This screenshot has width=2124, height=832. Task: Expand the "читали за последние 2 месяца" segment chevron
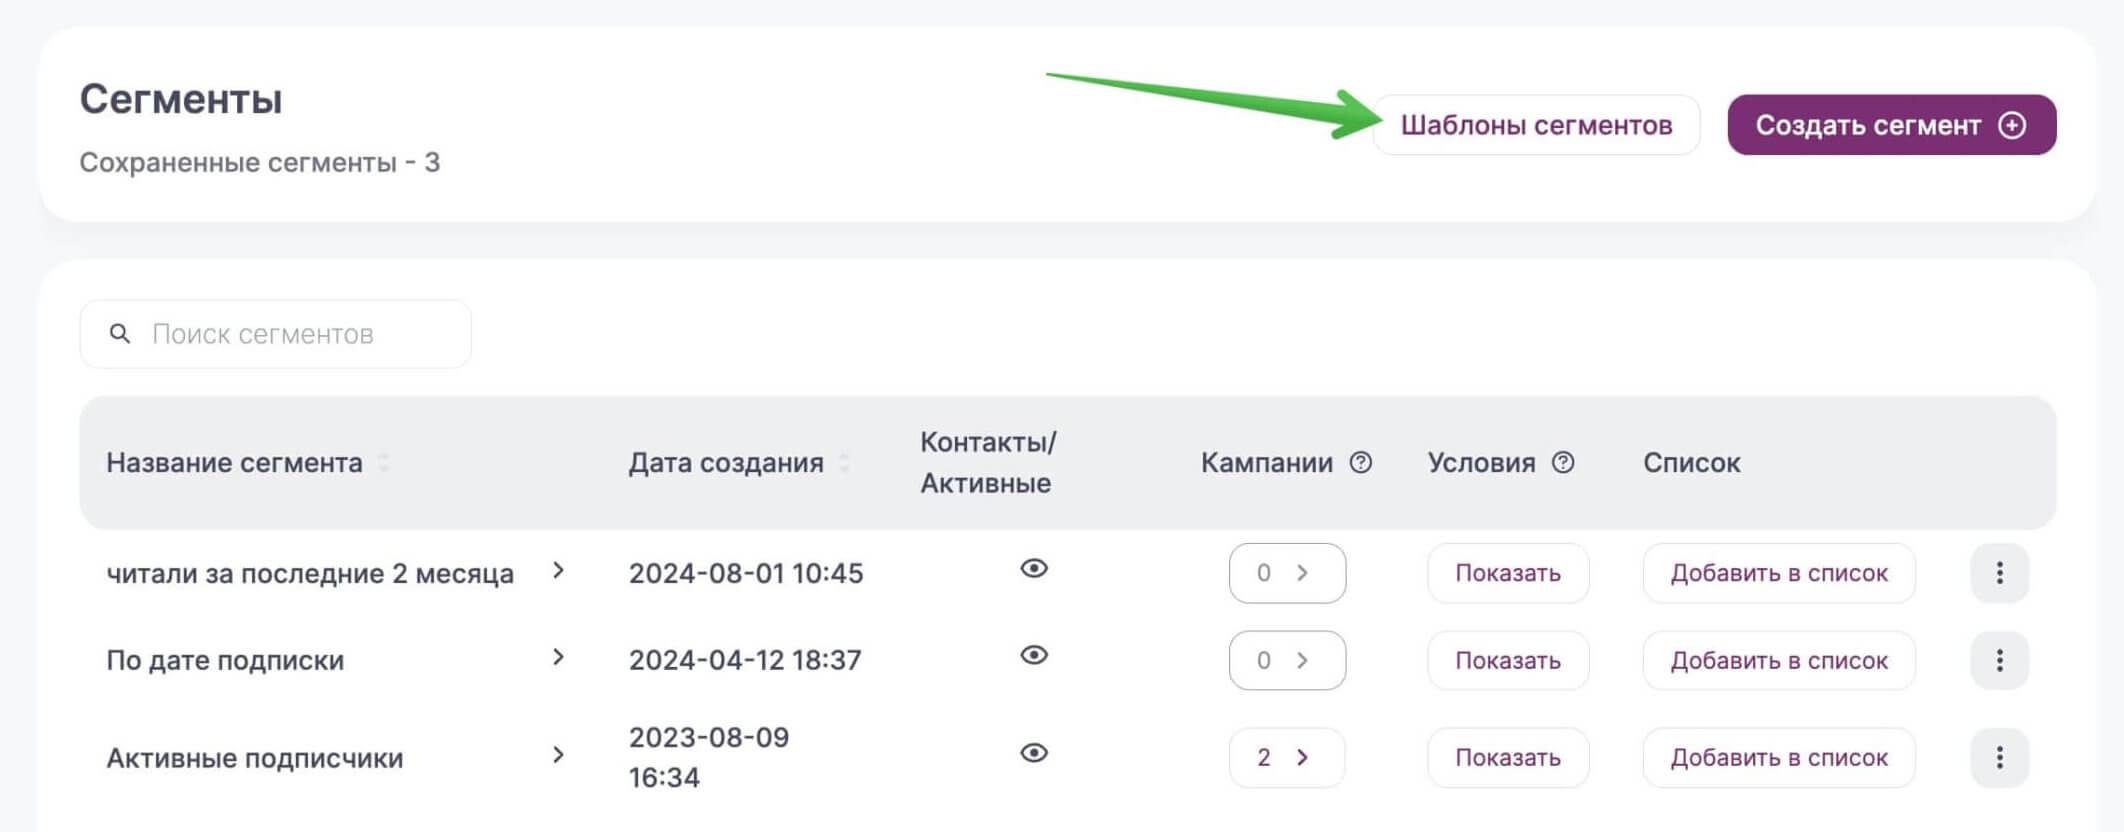pos(559,570)
